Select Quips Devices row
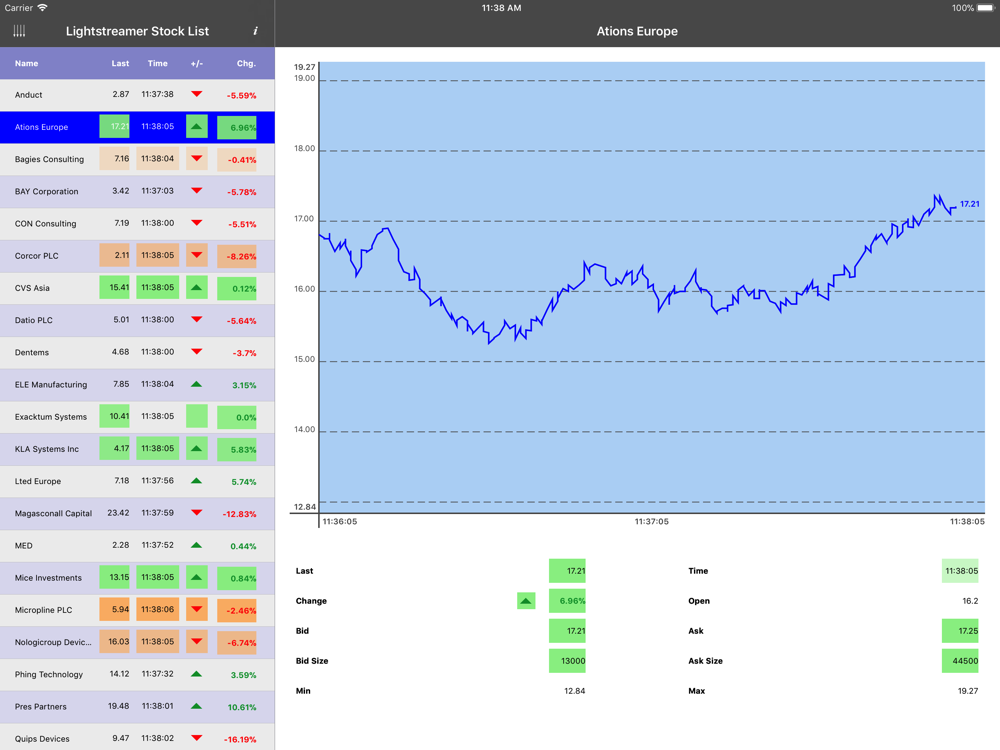This screenshot has width=1000, height=750. point(42,738)
